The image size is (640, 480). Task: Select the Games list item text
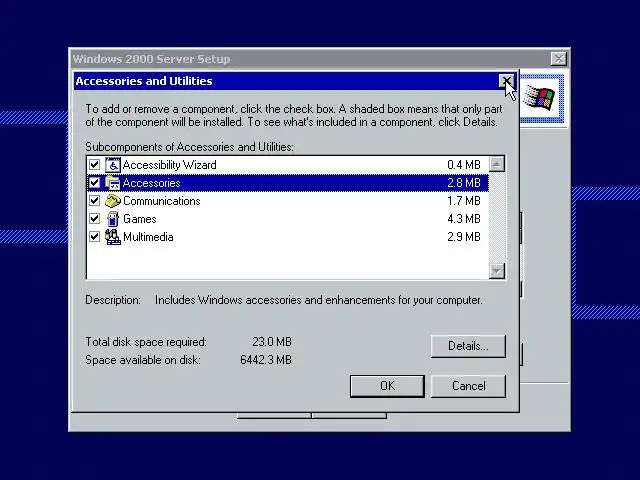tap(140, 219)
